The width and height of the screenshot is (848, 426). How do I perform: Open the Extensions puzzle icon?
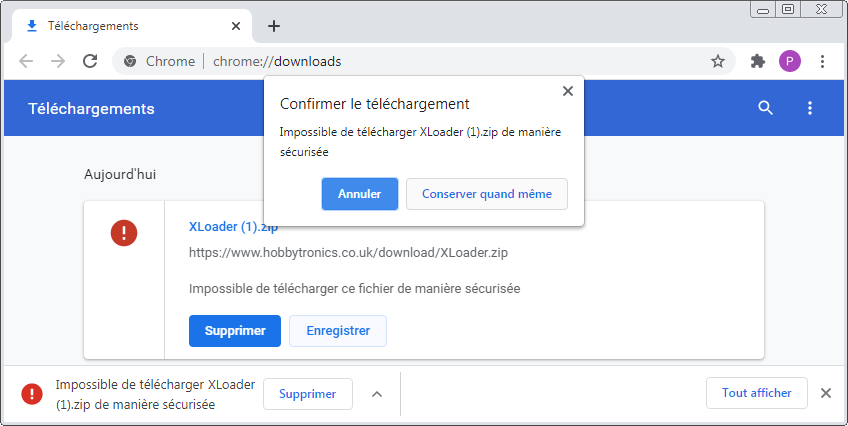pyautogui.click(x=757, y=61)
